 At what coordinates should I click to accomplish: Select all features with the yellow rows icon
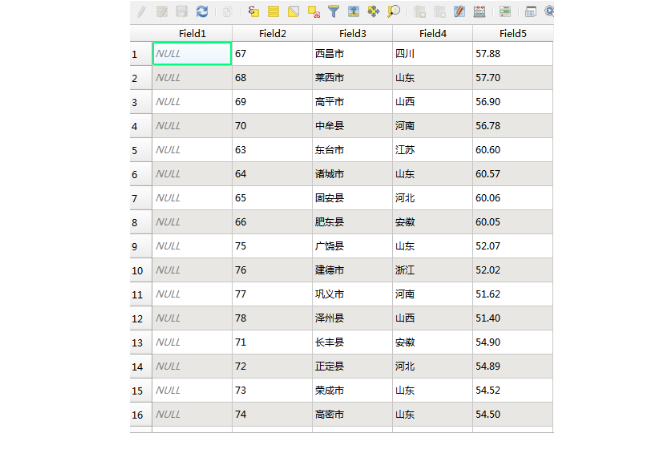tap(273, 12)
